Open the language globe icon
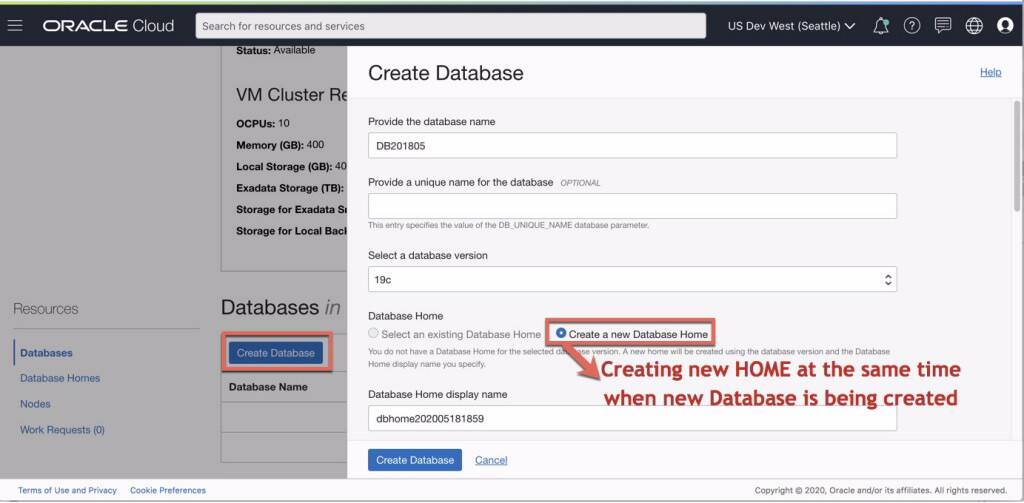Image resolution: width=1024 pixels, height=503 pixels. (x=974, y=26)
